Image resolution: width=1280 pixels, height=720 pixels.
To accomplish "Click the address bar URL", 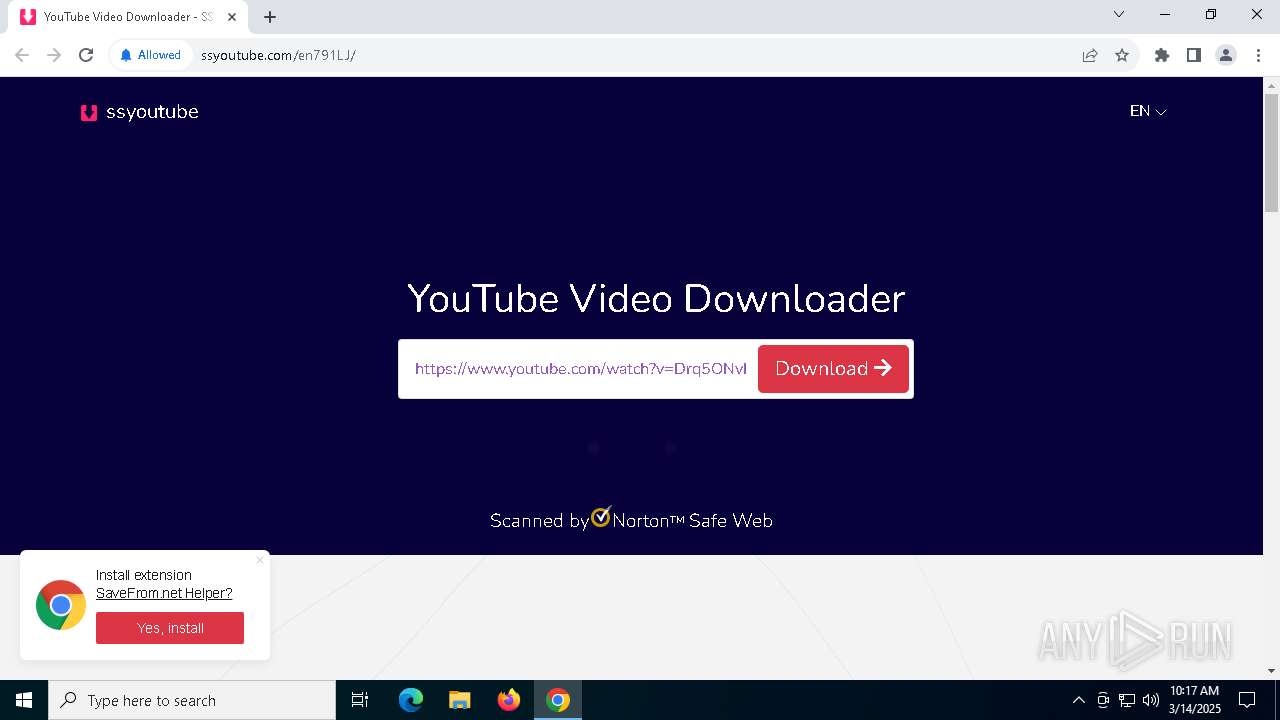I will pyautogui.click(x=278, y=55).
